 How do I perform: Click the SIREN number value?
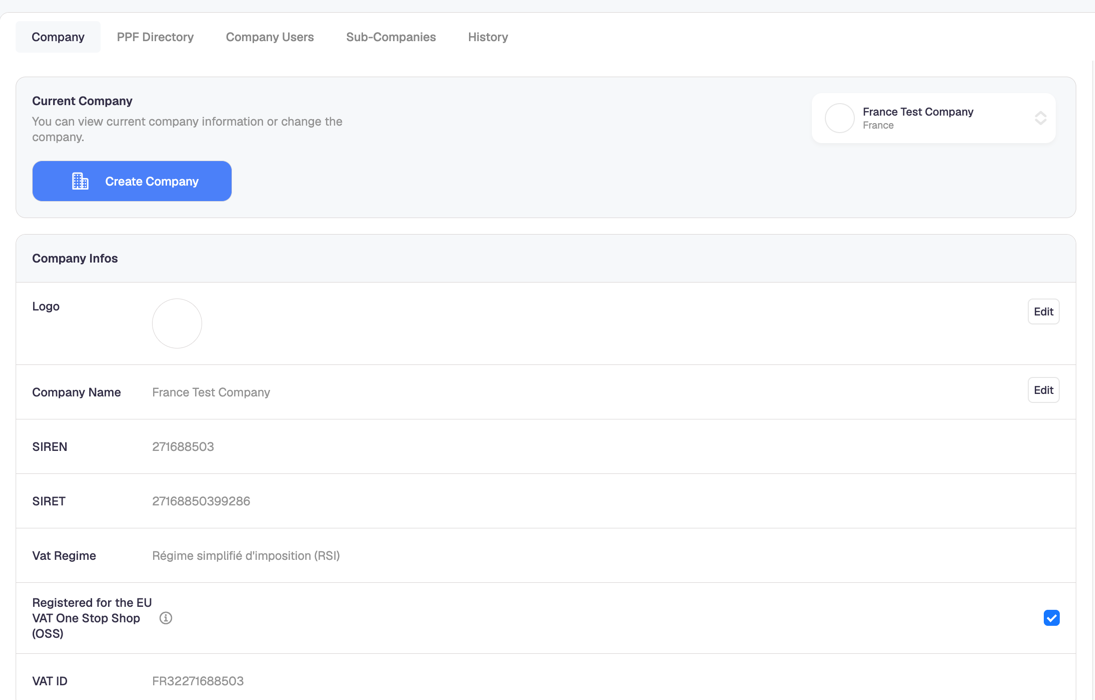tap(183, 446)
